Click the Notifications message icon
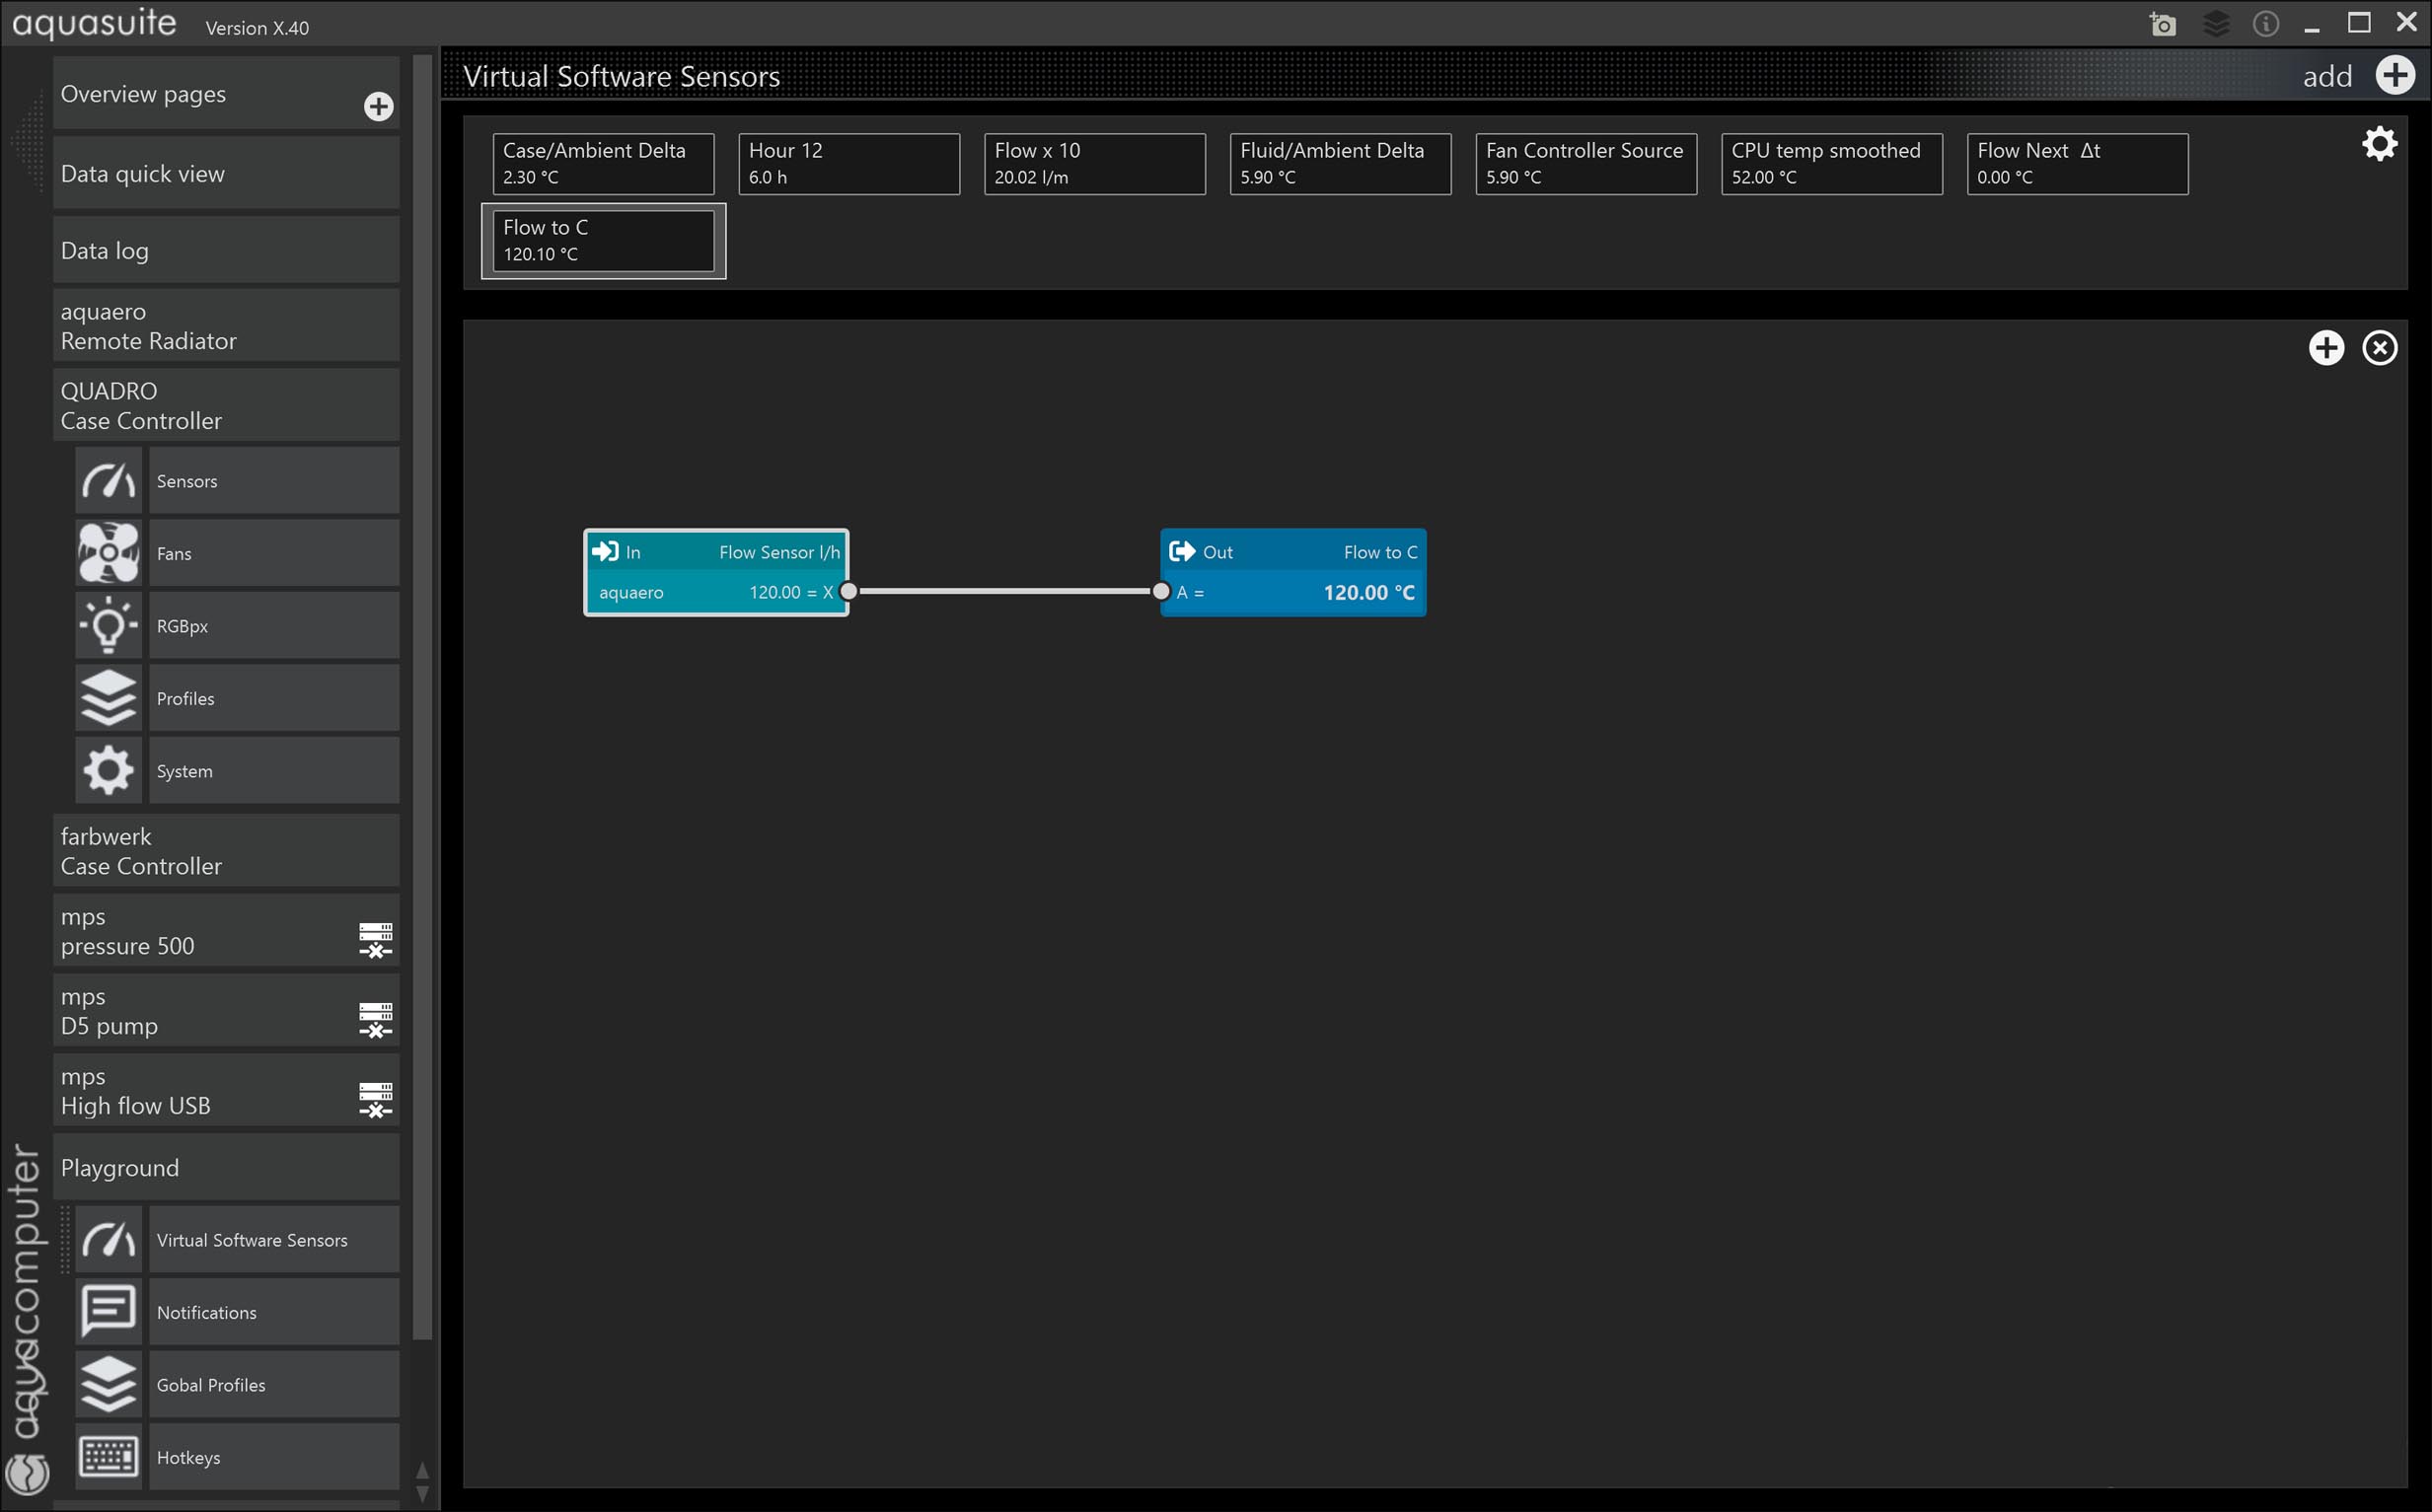This screenshot has width=2432, height=1512. (x=109, y=1312)
